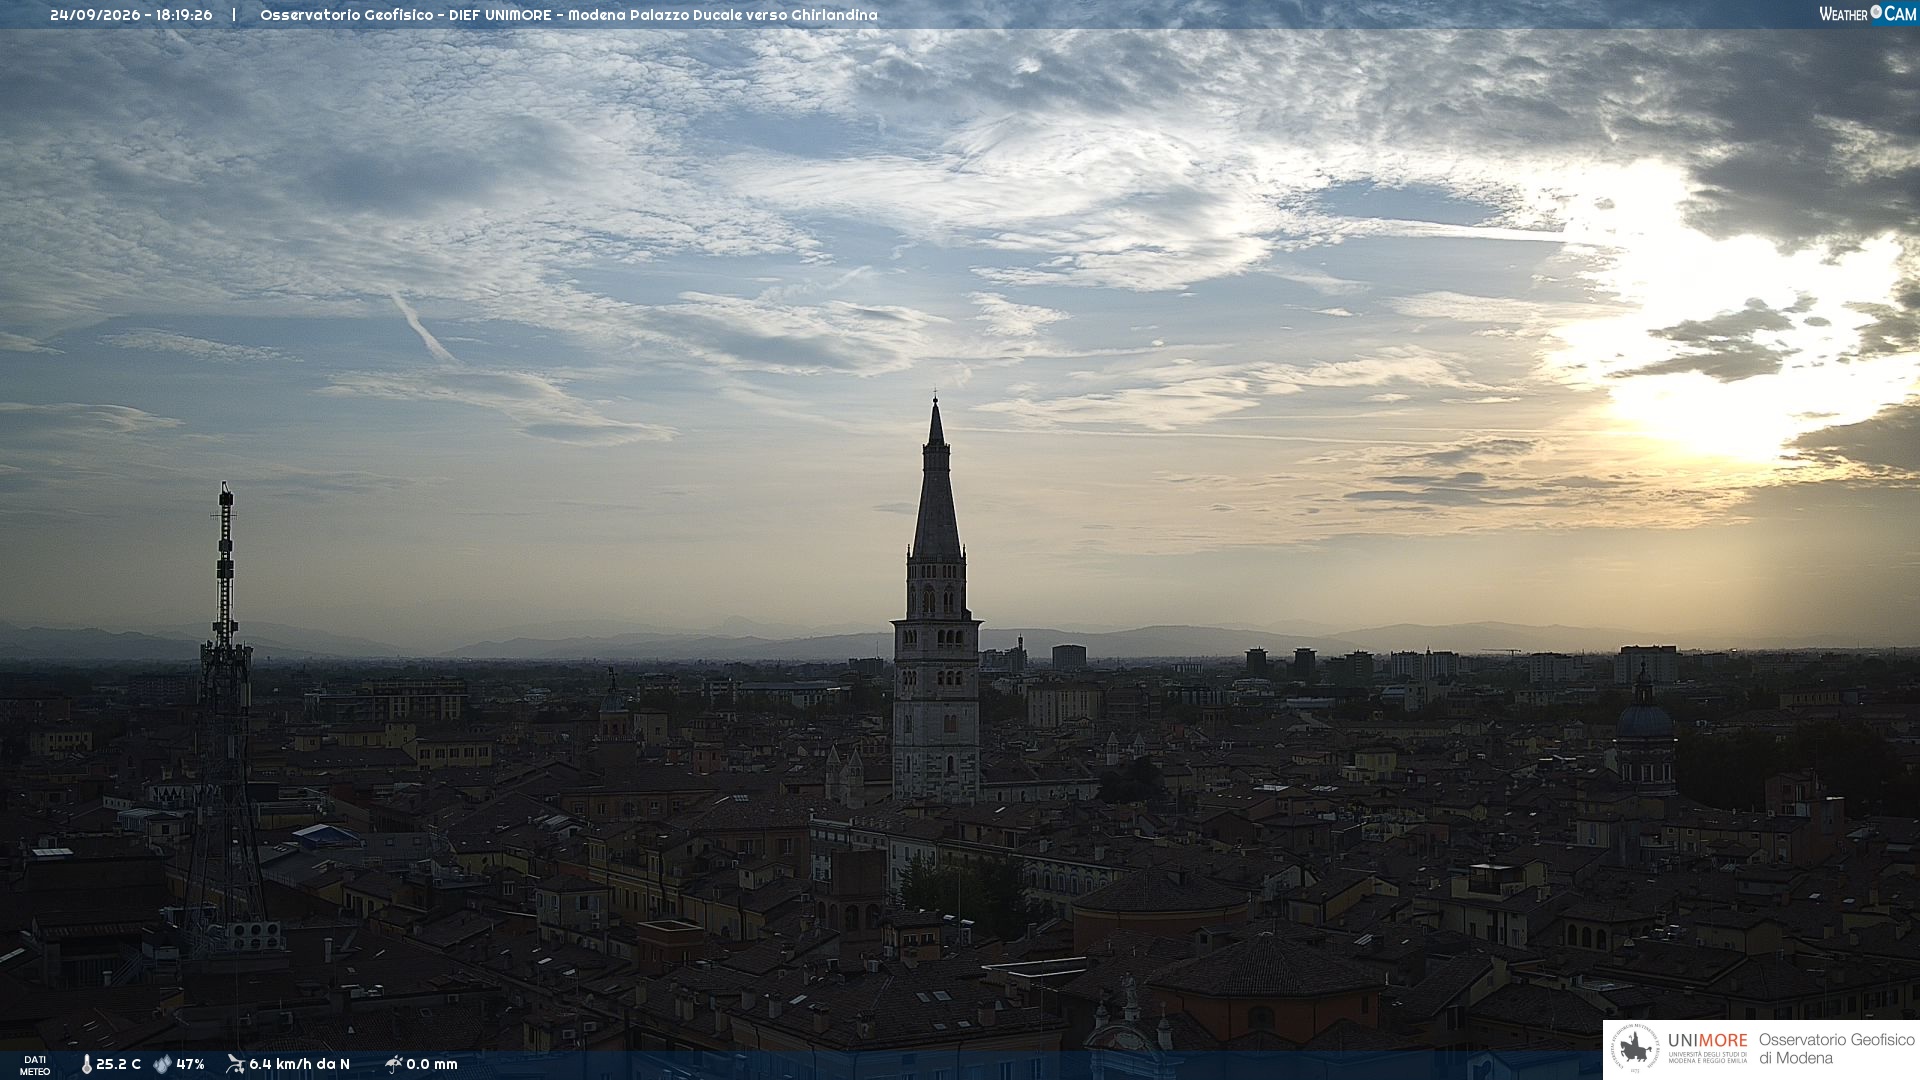1920x1080 pixels.
Task: Select the DATI METEO label
Action: coord(35,1065)
